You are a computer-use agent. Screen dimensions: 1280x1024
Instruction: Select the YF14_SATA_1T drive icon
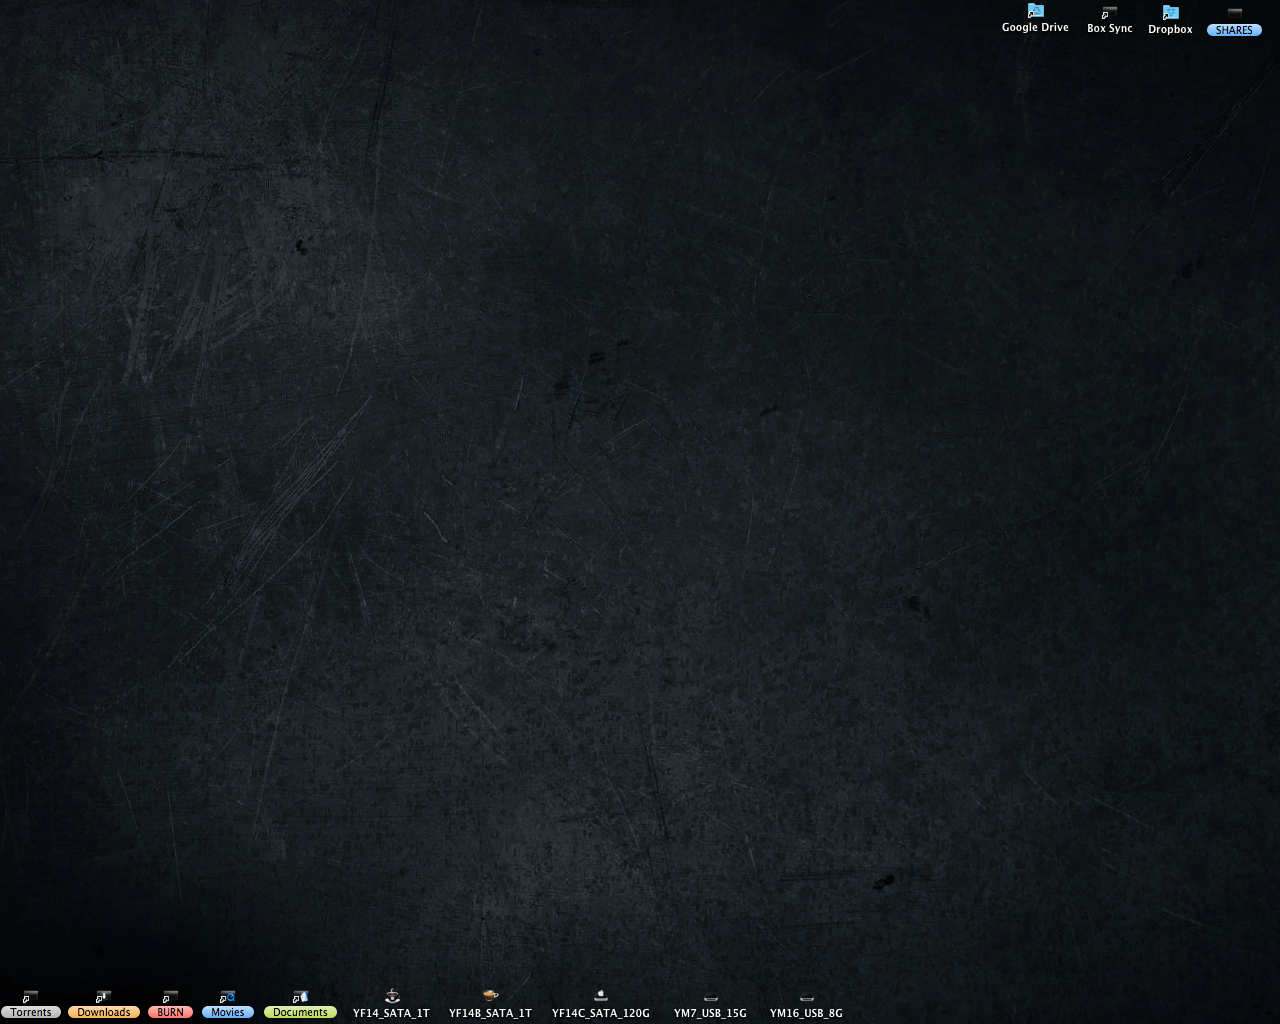(x=392, y=996)
